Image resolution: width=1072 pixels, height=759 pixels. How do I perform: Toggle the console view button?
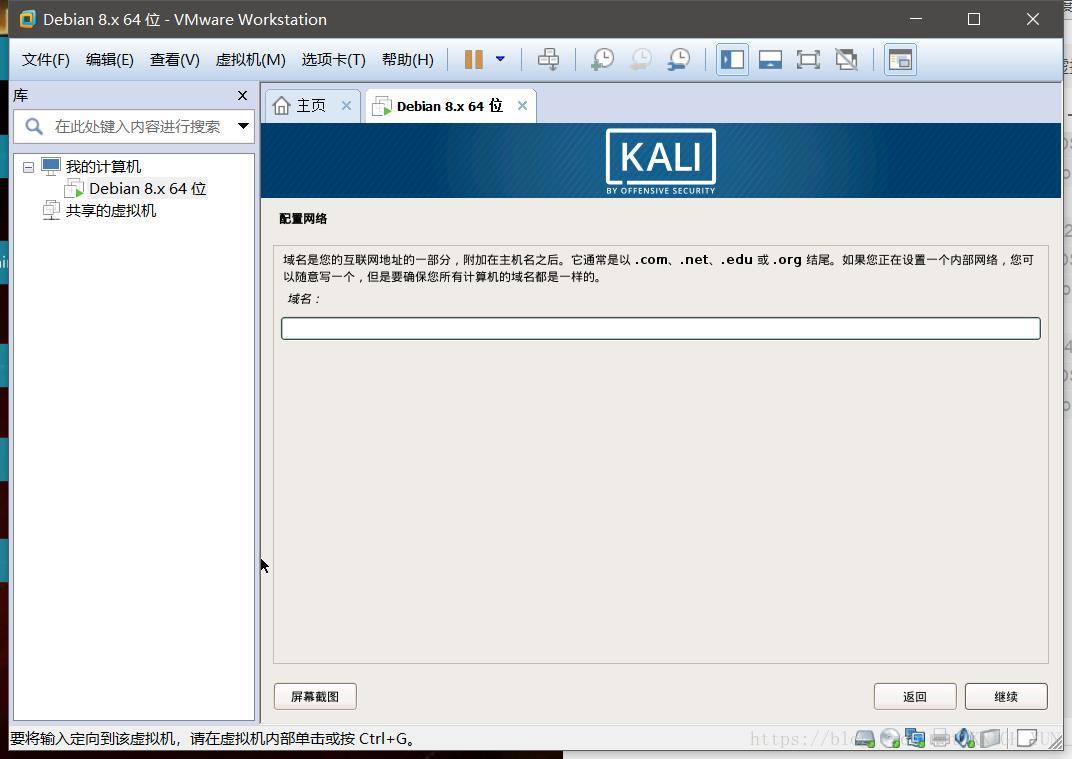pyautogui.click(x=900, y=59)
